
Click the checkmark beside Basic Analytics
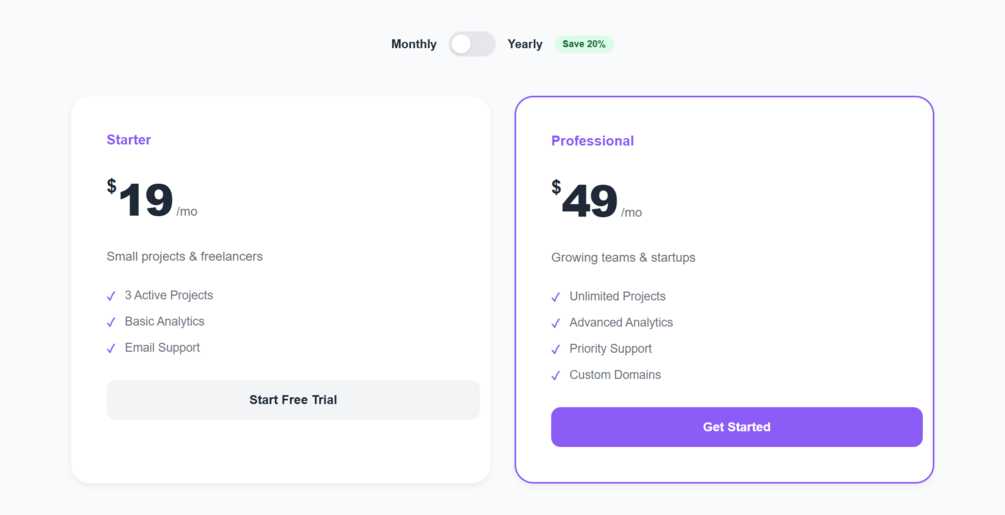111,322
